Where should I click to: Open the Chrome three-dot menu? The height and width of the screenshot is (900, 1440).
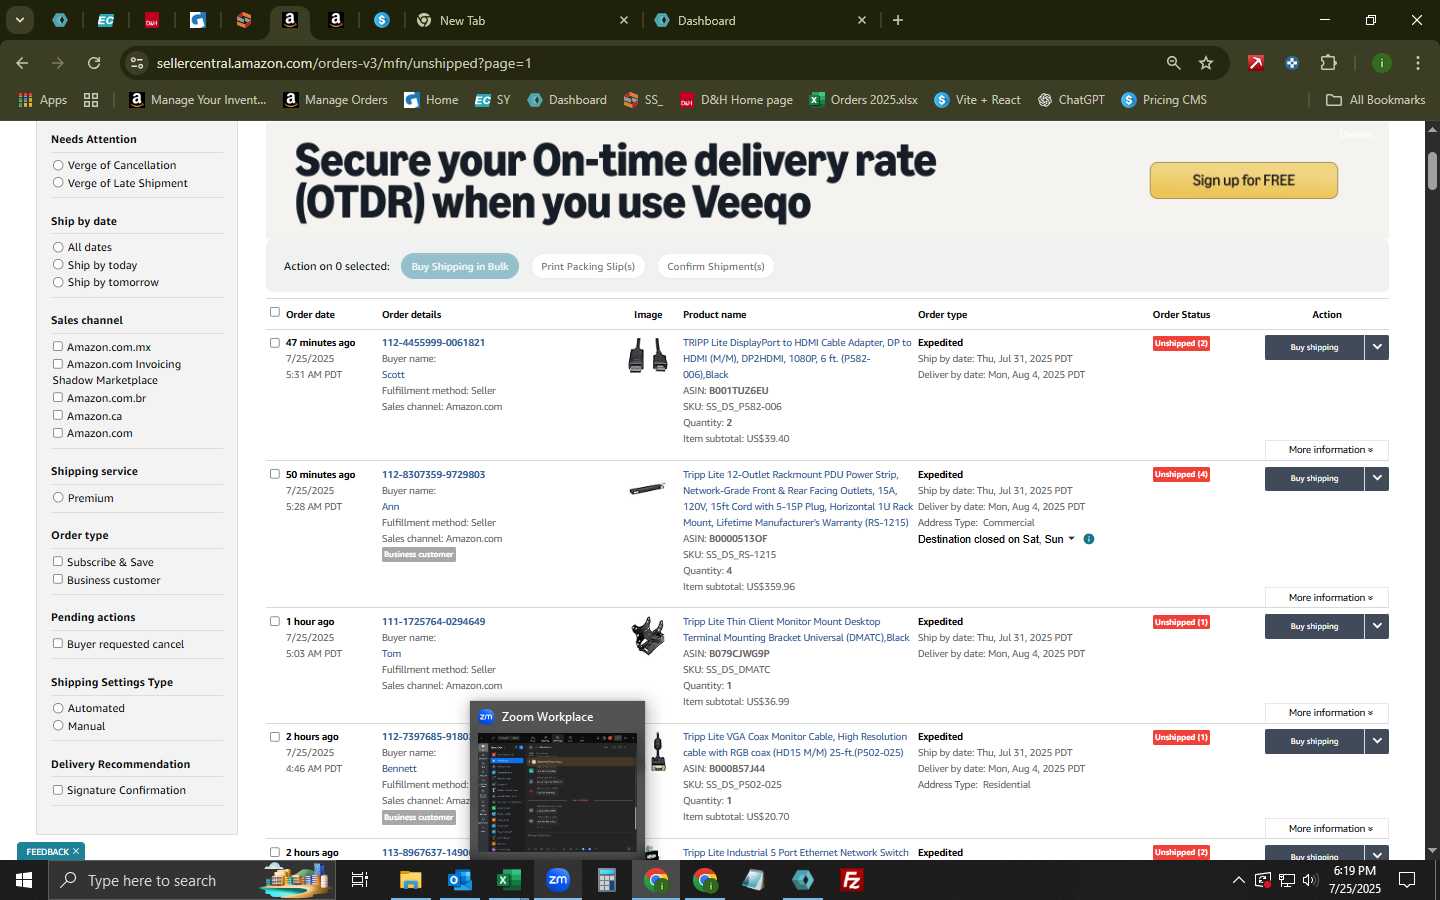point(1418,63)
